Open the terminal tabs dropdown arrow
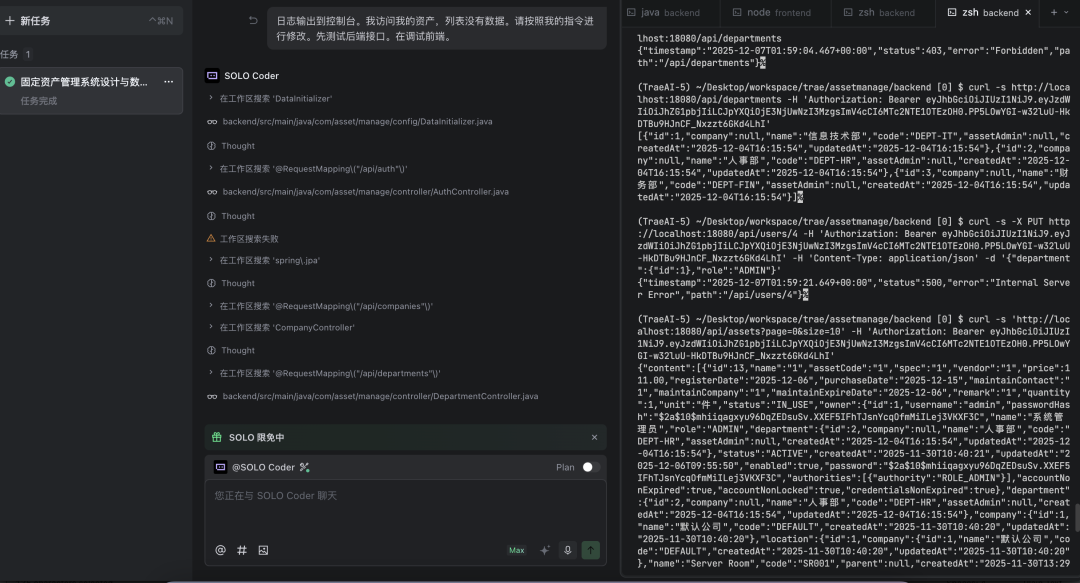 [1066, 12]
